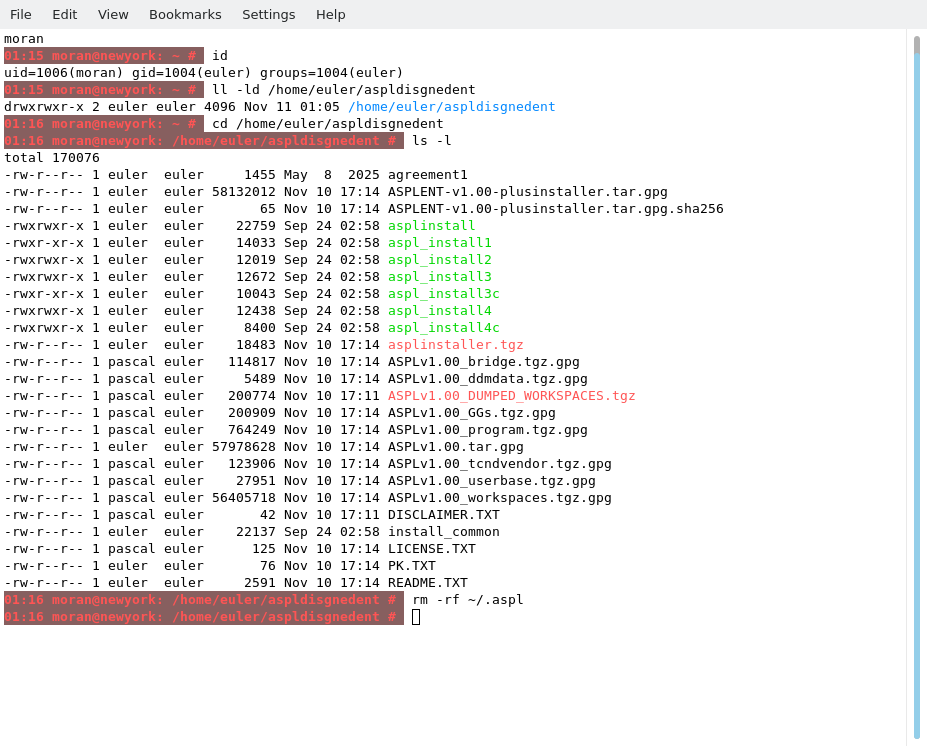Click the terminal cursor at the last prompt
The image size is (927, 746).
click(x=416, y=617)
